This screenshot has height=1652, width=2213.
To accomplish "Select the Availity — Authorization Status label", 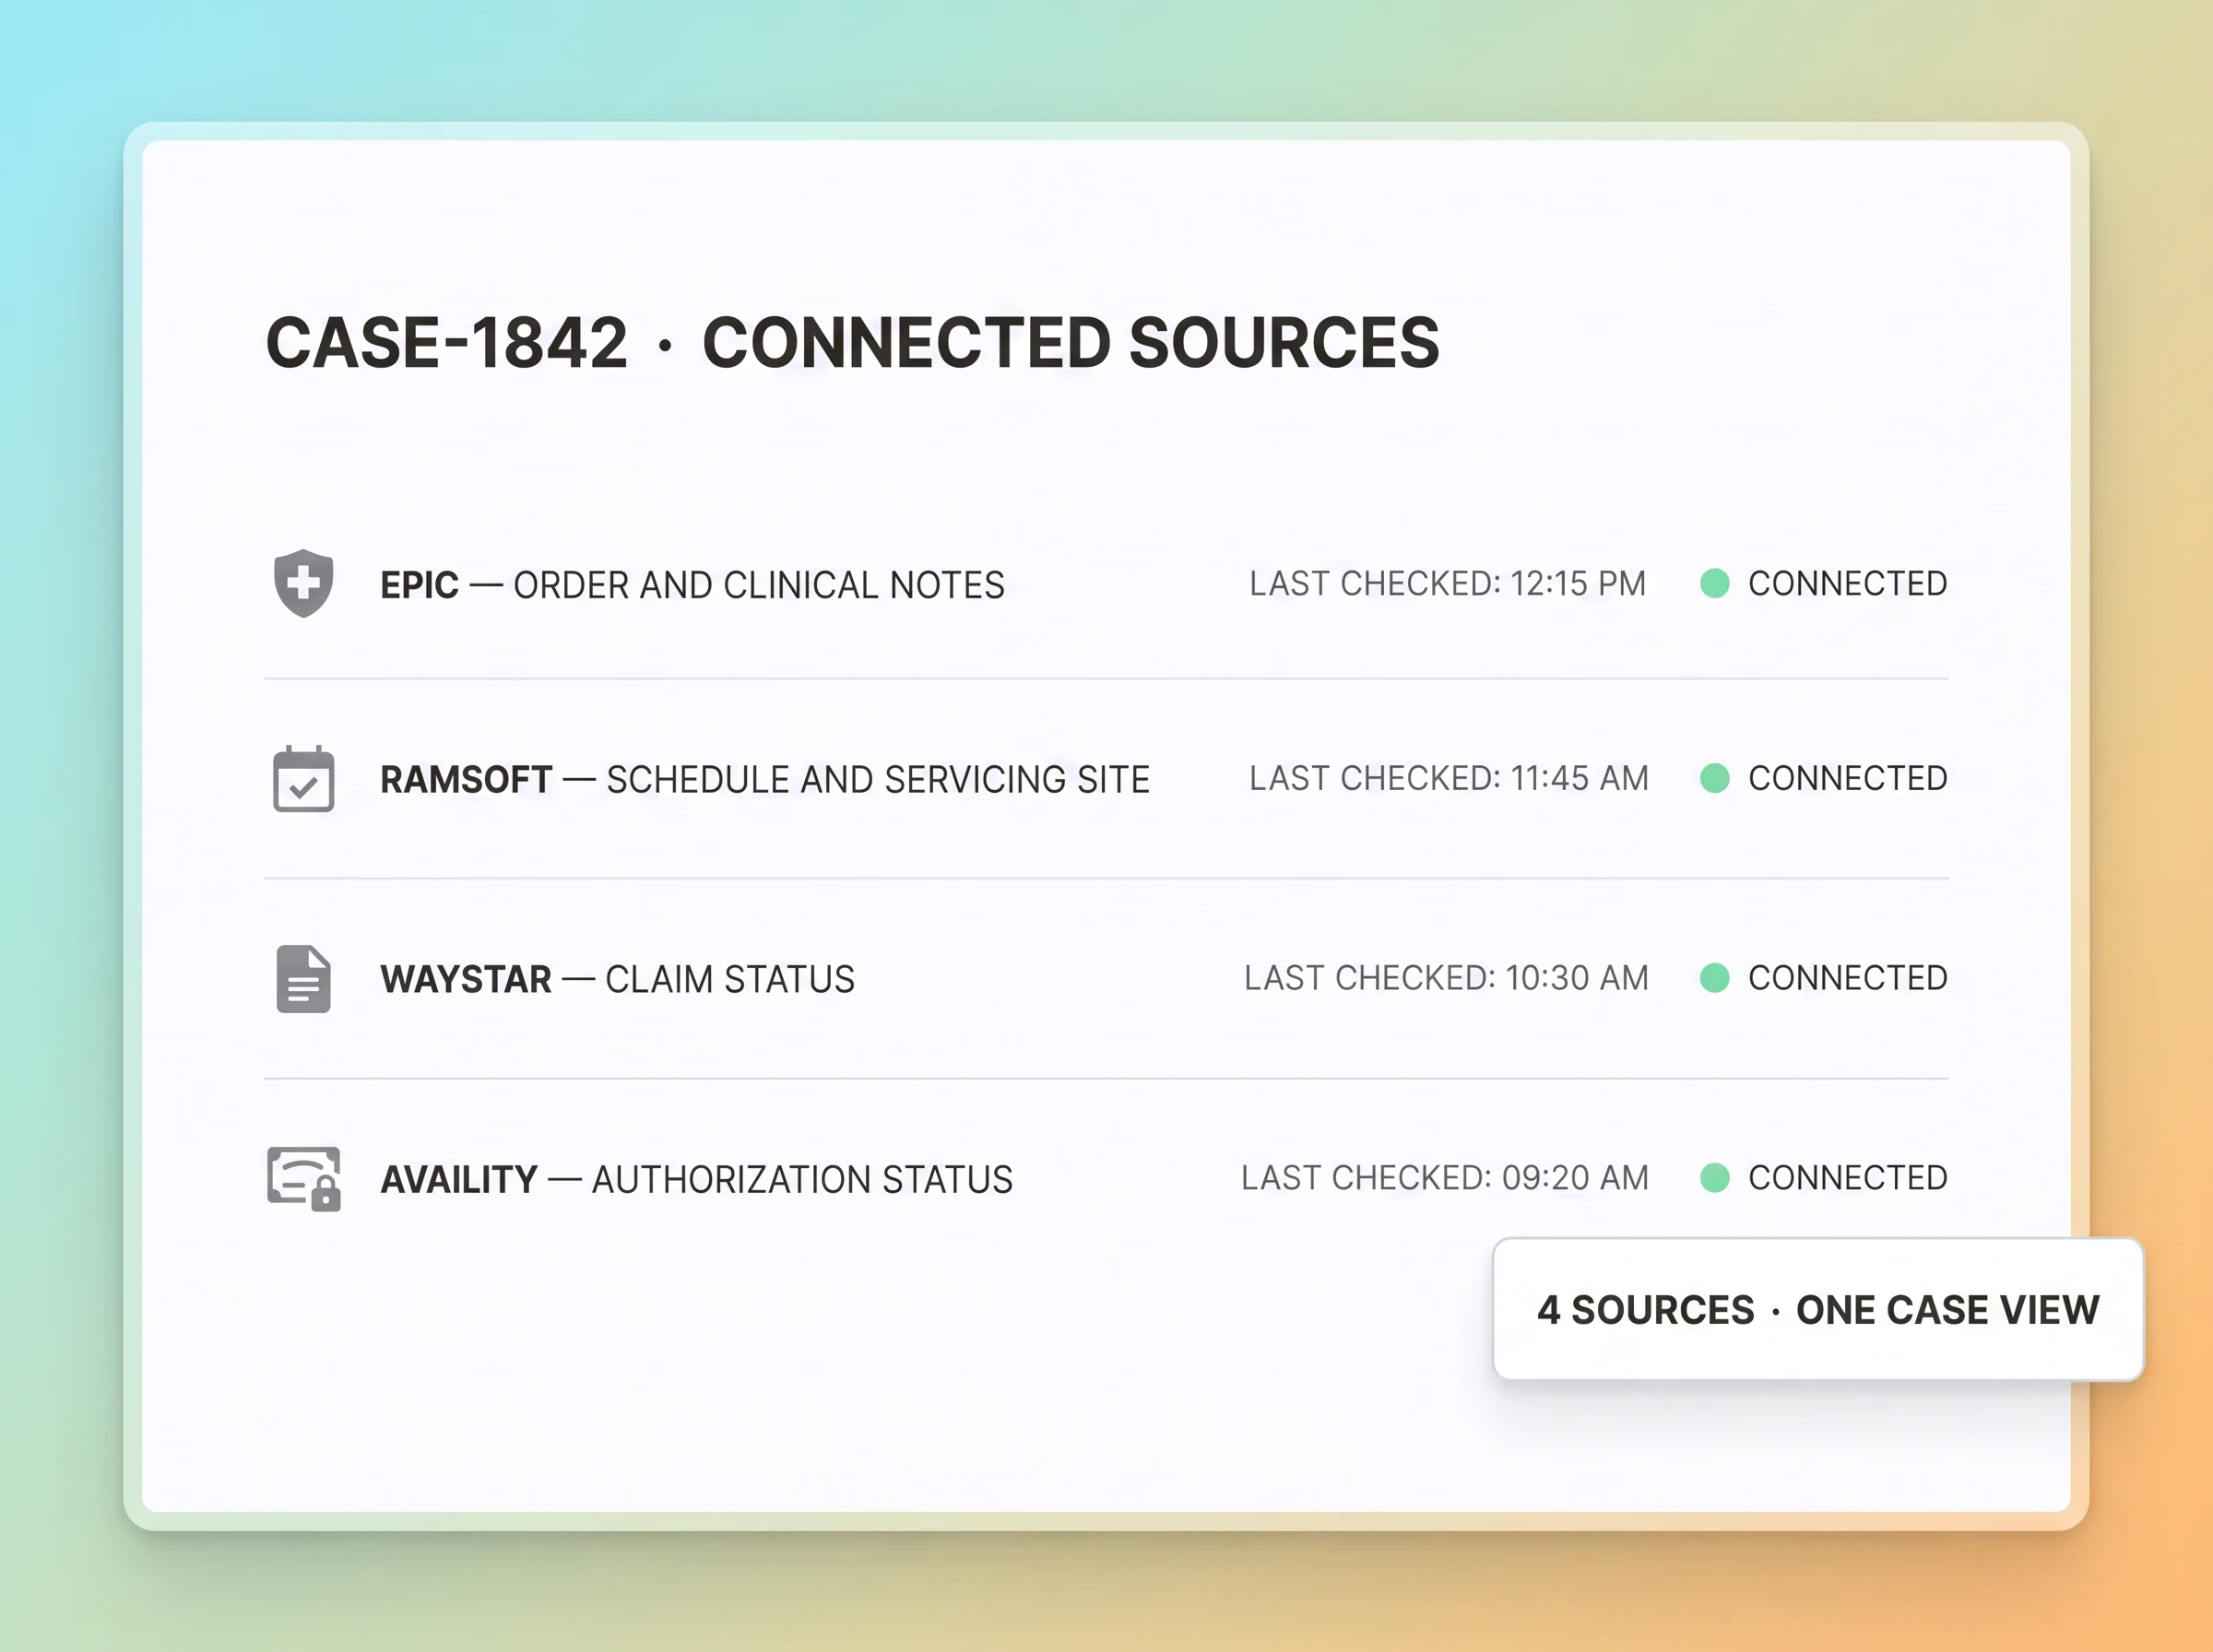I will [x=696, y=1180].
